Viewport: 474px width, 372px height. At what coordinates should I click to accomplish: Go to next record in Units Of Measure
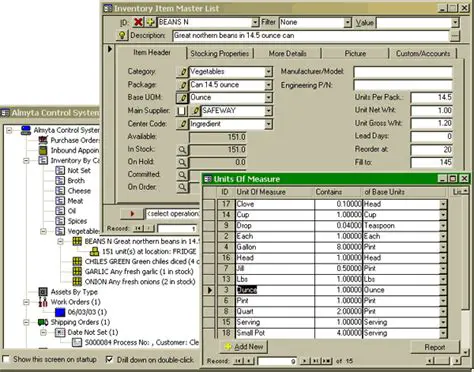tap(304, 361)
